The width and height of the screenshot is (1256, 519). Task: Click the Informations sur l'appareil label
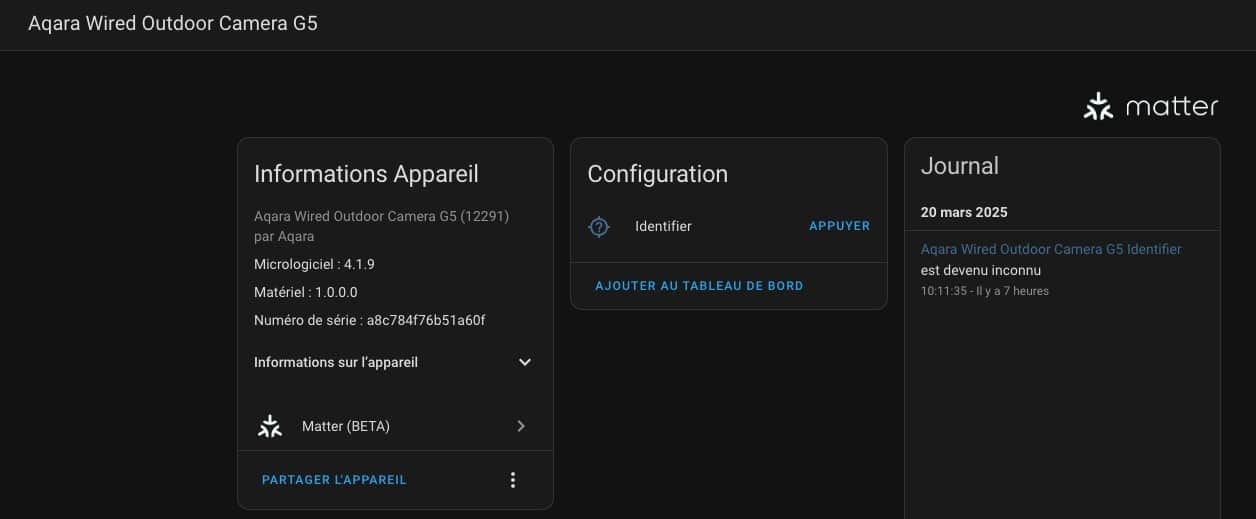336,362
